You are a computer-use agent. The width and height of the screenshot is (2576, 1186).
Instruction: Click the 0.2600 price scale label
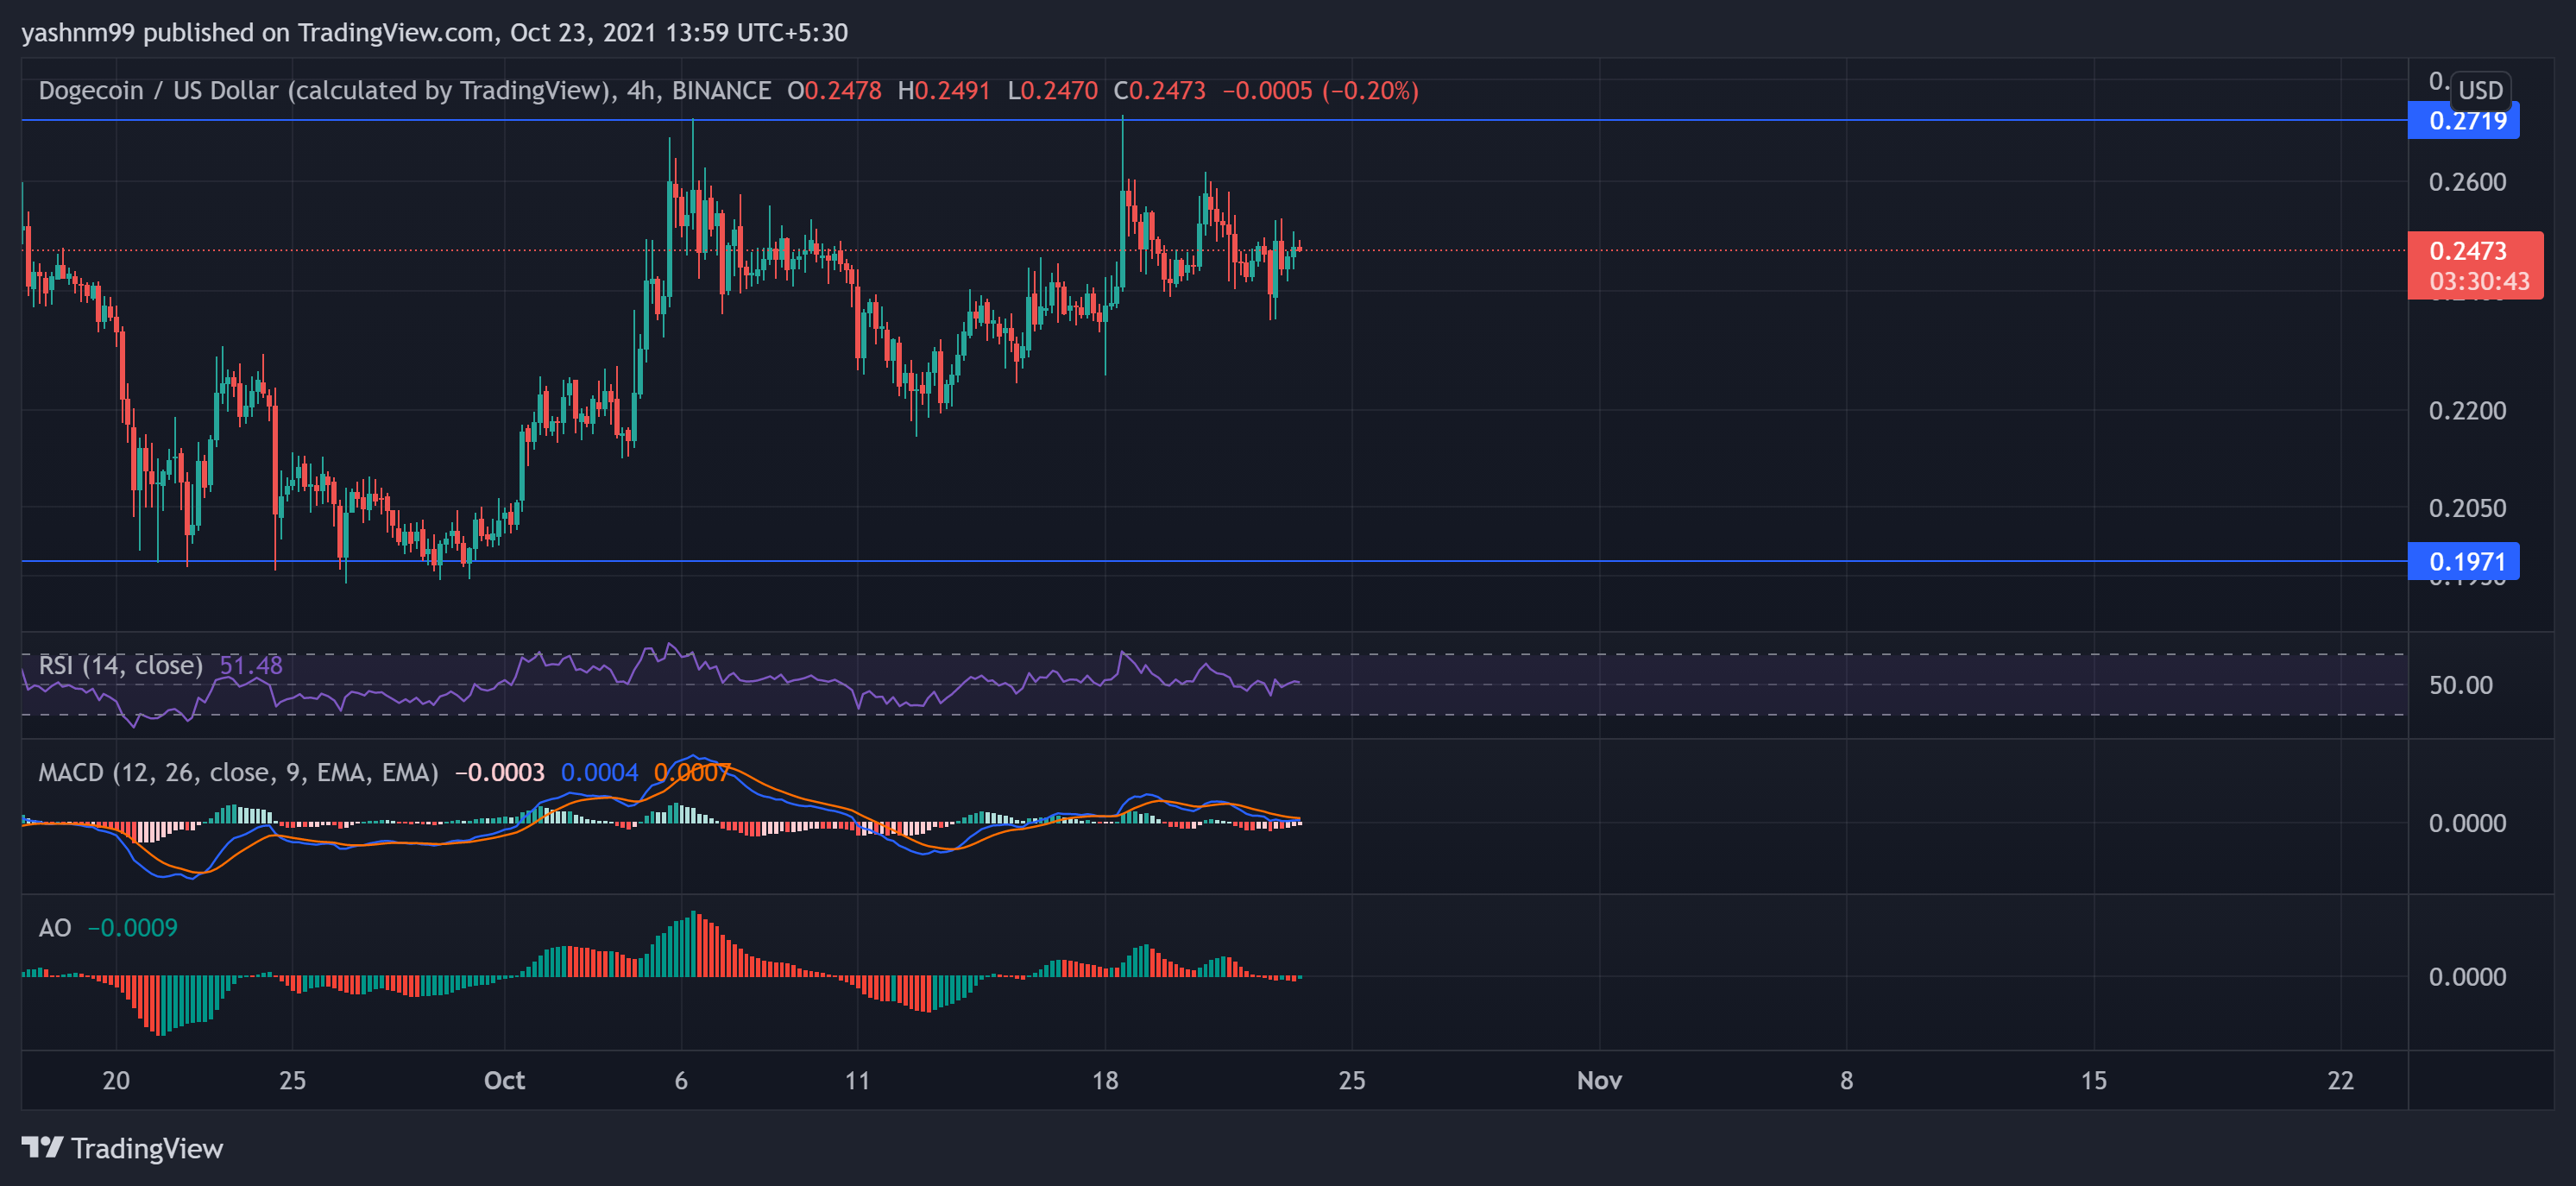click(2467, 182)
